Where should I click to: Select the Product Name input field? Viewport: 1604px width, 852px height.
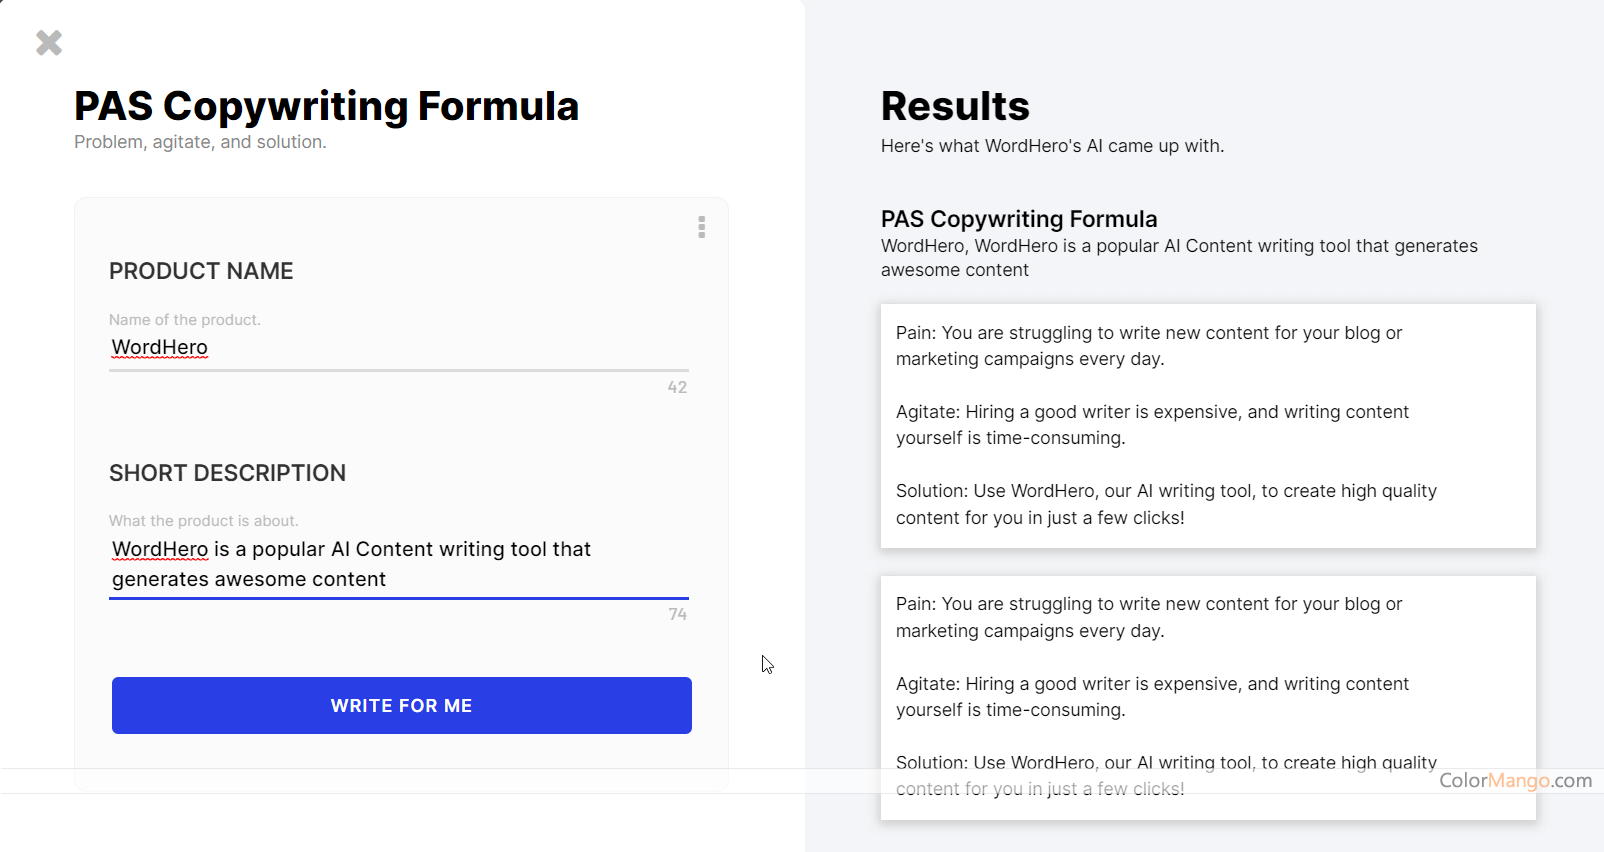[399, 347]
